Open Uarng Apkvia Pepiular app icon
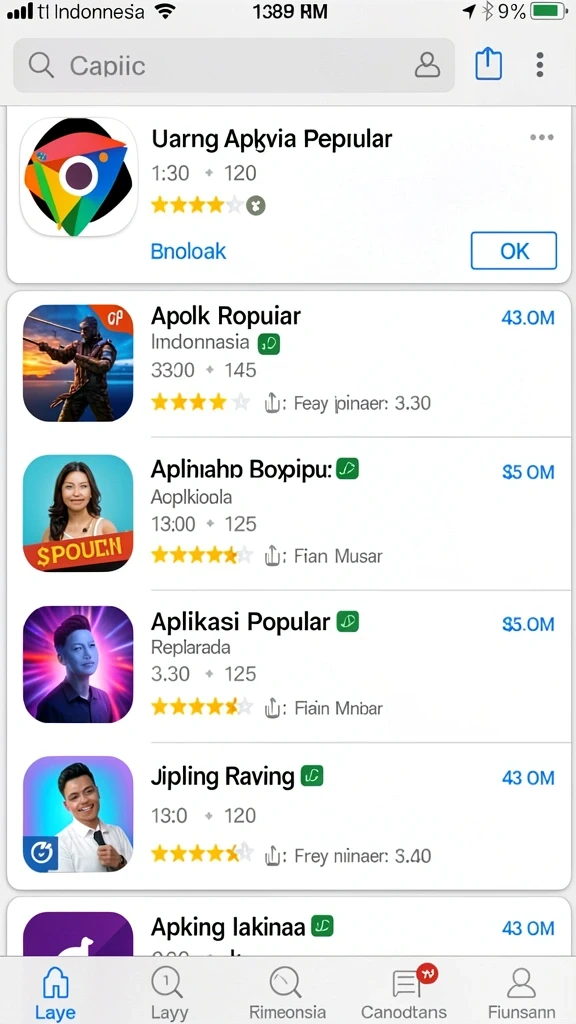 [x=78, y=177]
